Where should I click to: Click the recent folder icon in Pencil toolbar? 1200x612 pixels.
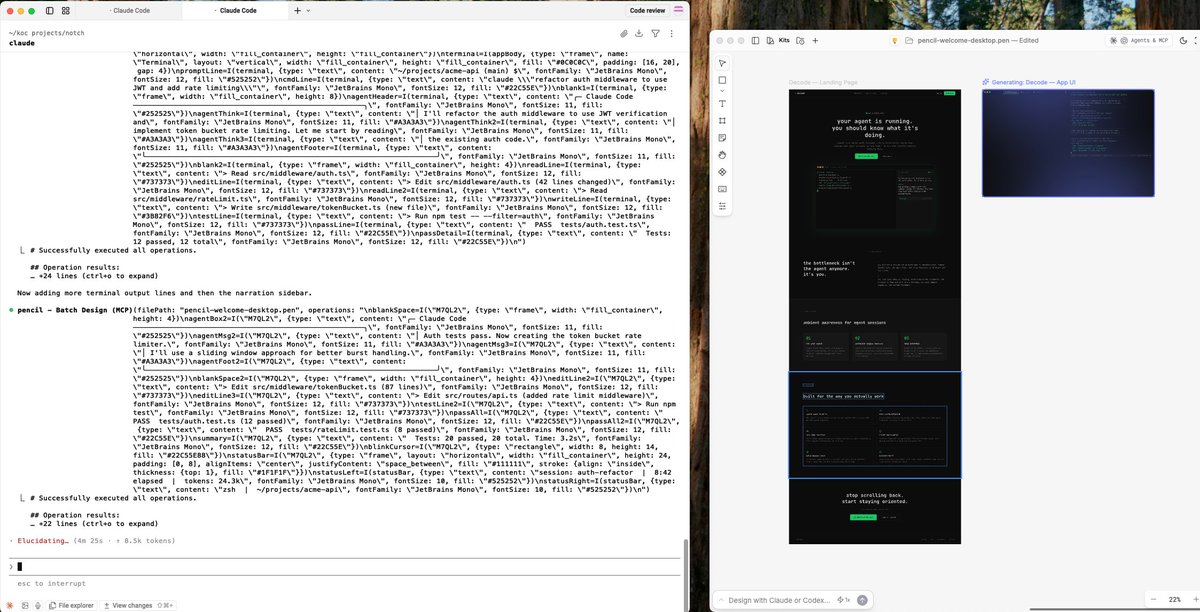(x=803, y=40)
